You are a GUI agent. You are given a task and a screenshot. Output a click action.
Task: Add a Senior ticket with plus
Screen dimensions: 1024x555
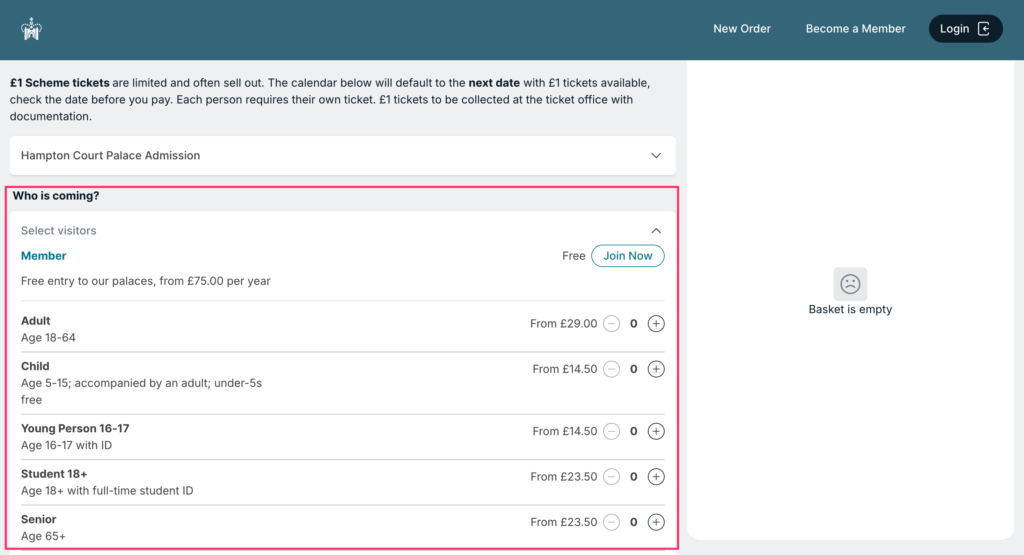click(656, 522)
